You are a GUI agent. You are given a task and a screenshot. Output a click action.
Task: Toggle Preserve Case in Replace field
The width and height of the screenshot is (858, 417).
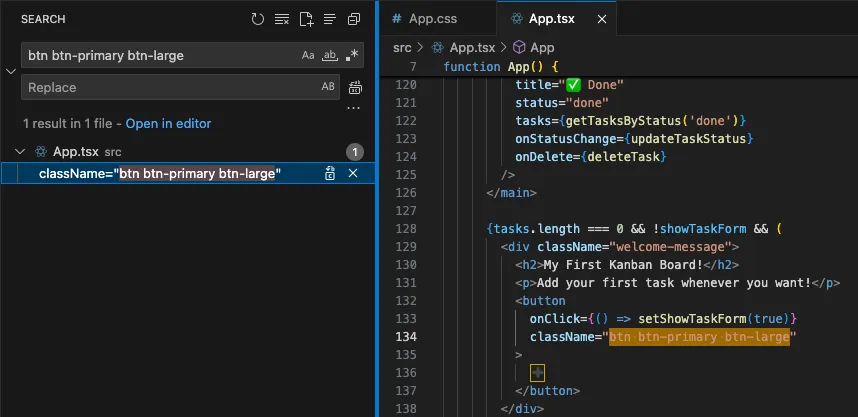coord(328,88)
